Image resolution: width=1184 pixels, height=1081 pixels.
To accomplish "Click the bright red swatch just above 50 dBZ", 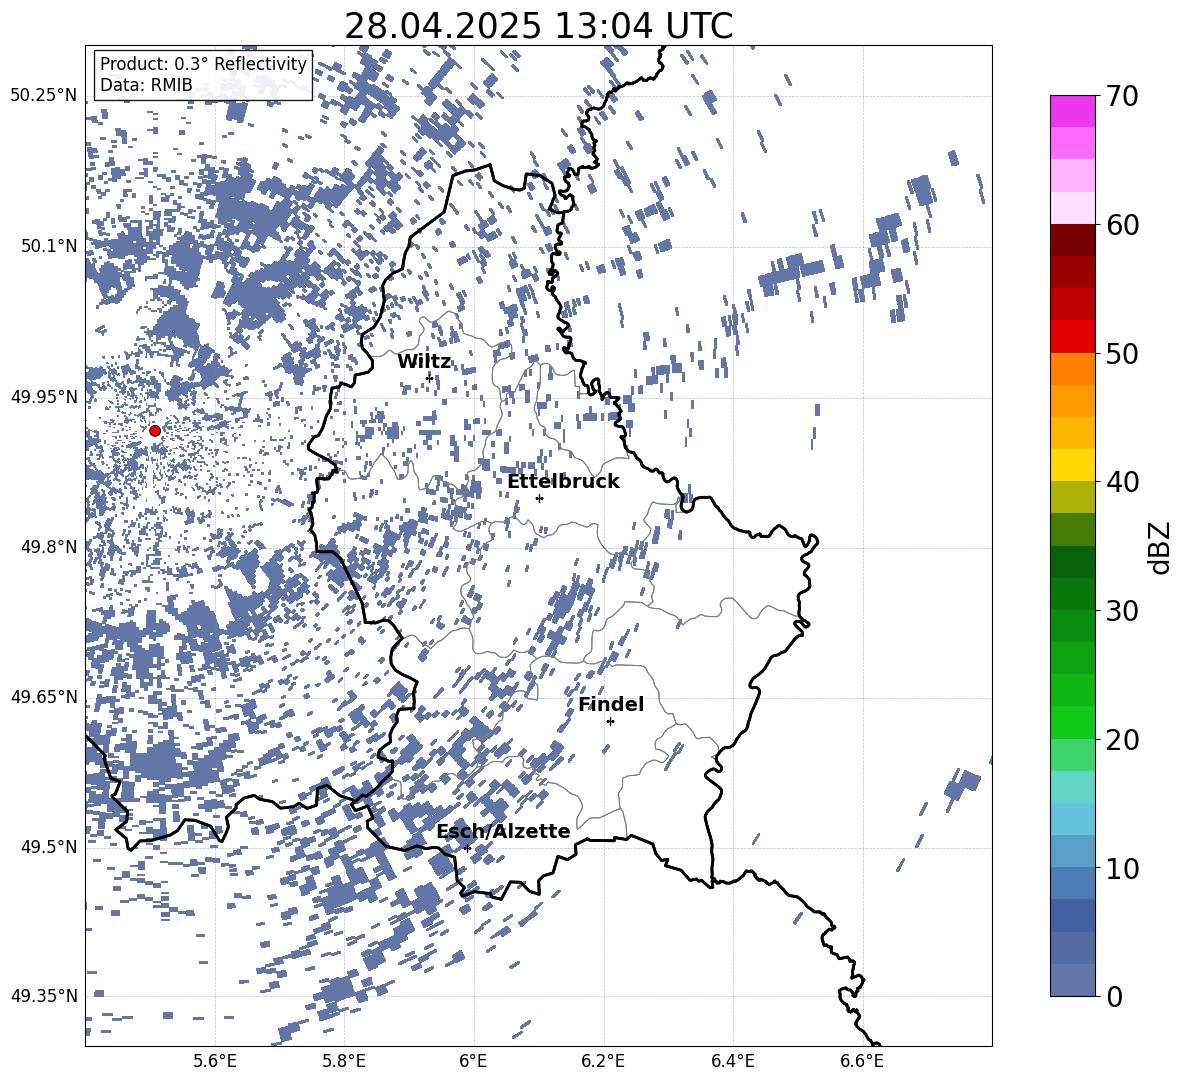I will coord(1073,337).
